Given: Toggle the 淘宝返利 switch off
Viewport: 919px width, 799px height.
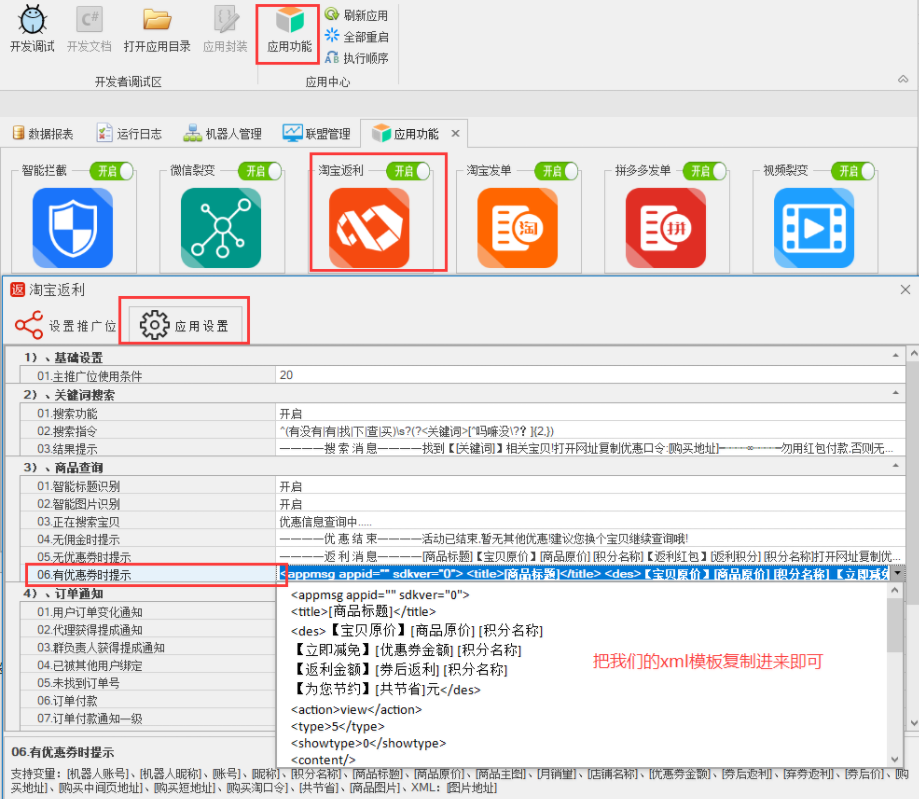Looking at the screenshot, I should coord(409,171).
